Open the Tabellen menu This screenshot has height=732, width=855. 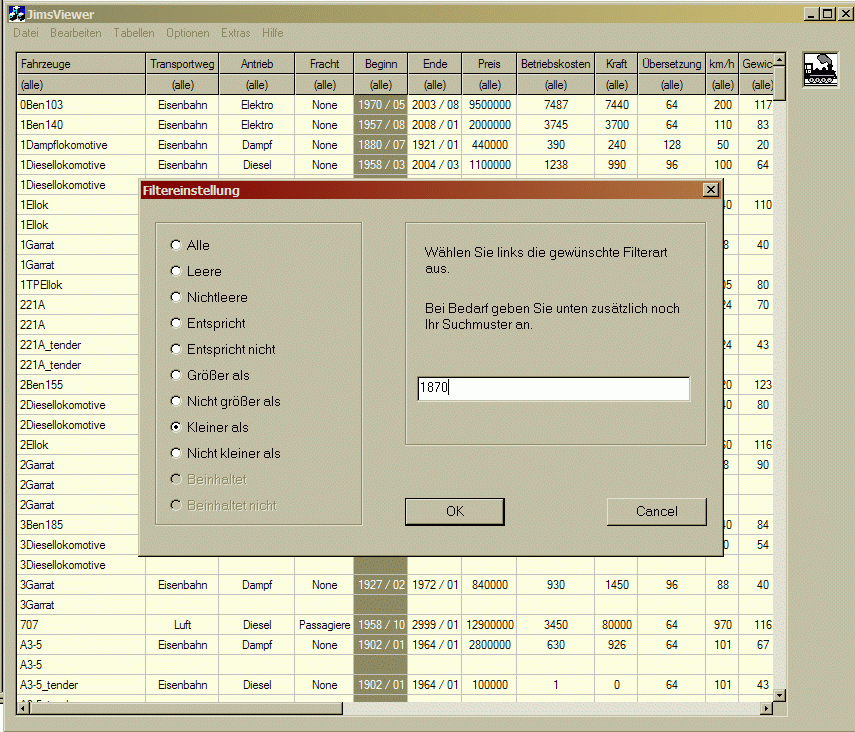[133, 33]
